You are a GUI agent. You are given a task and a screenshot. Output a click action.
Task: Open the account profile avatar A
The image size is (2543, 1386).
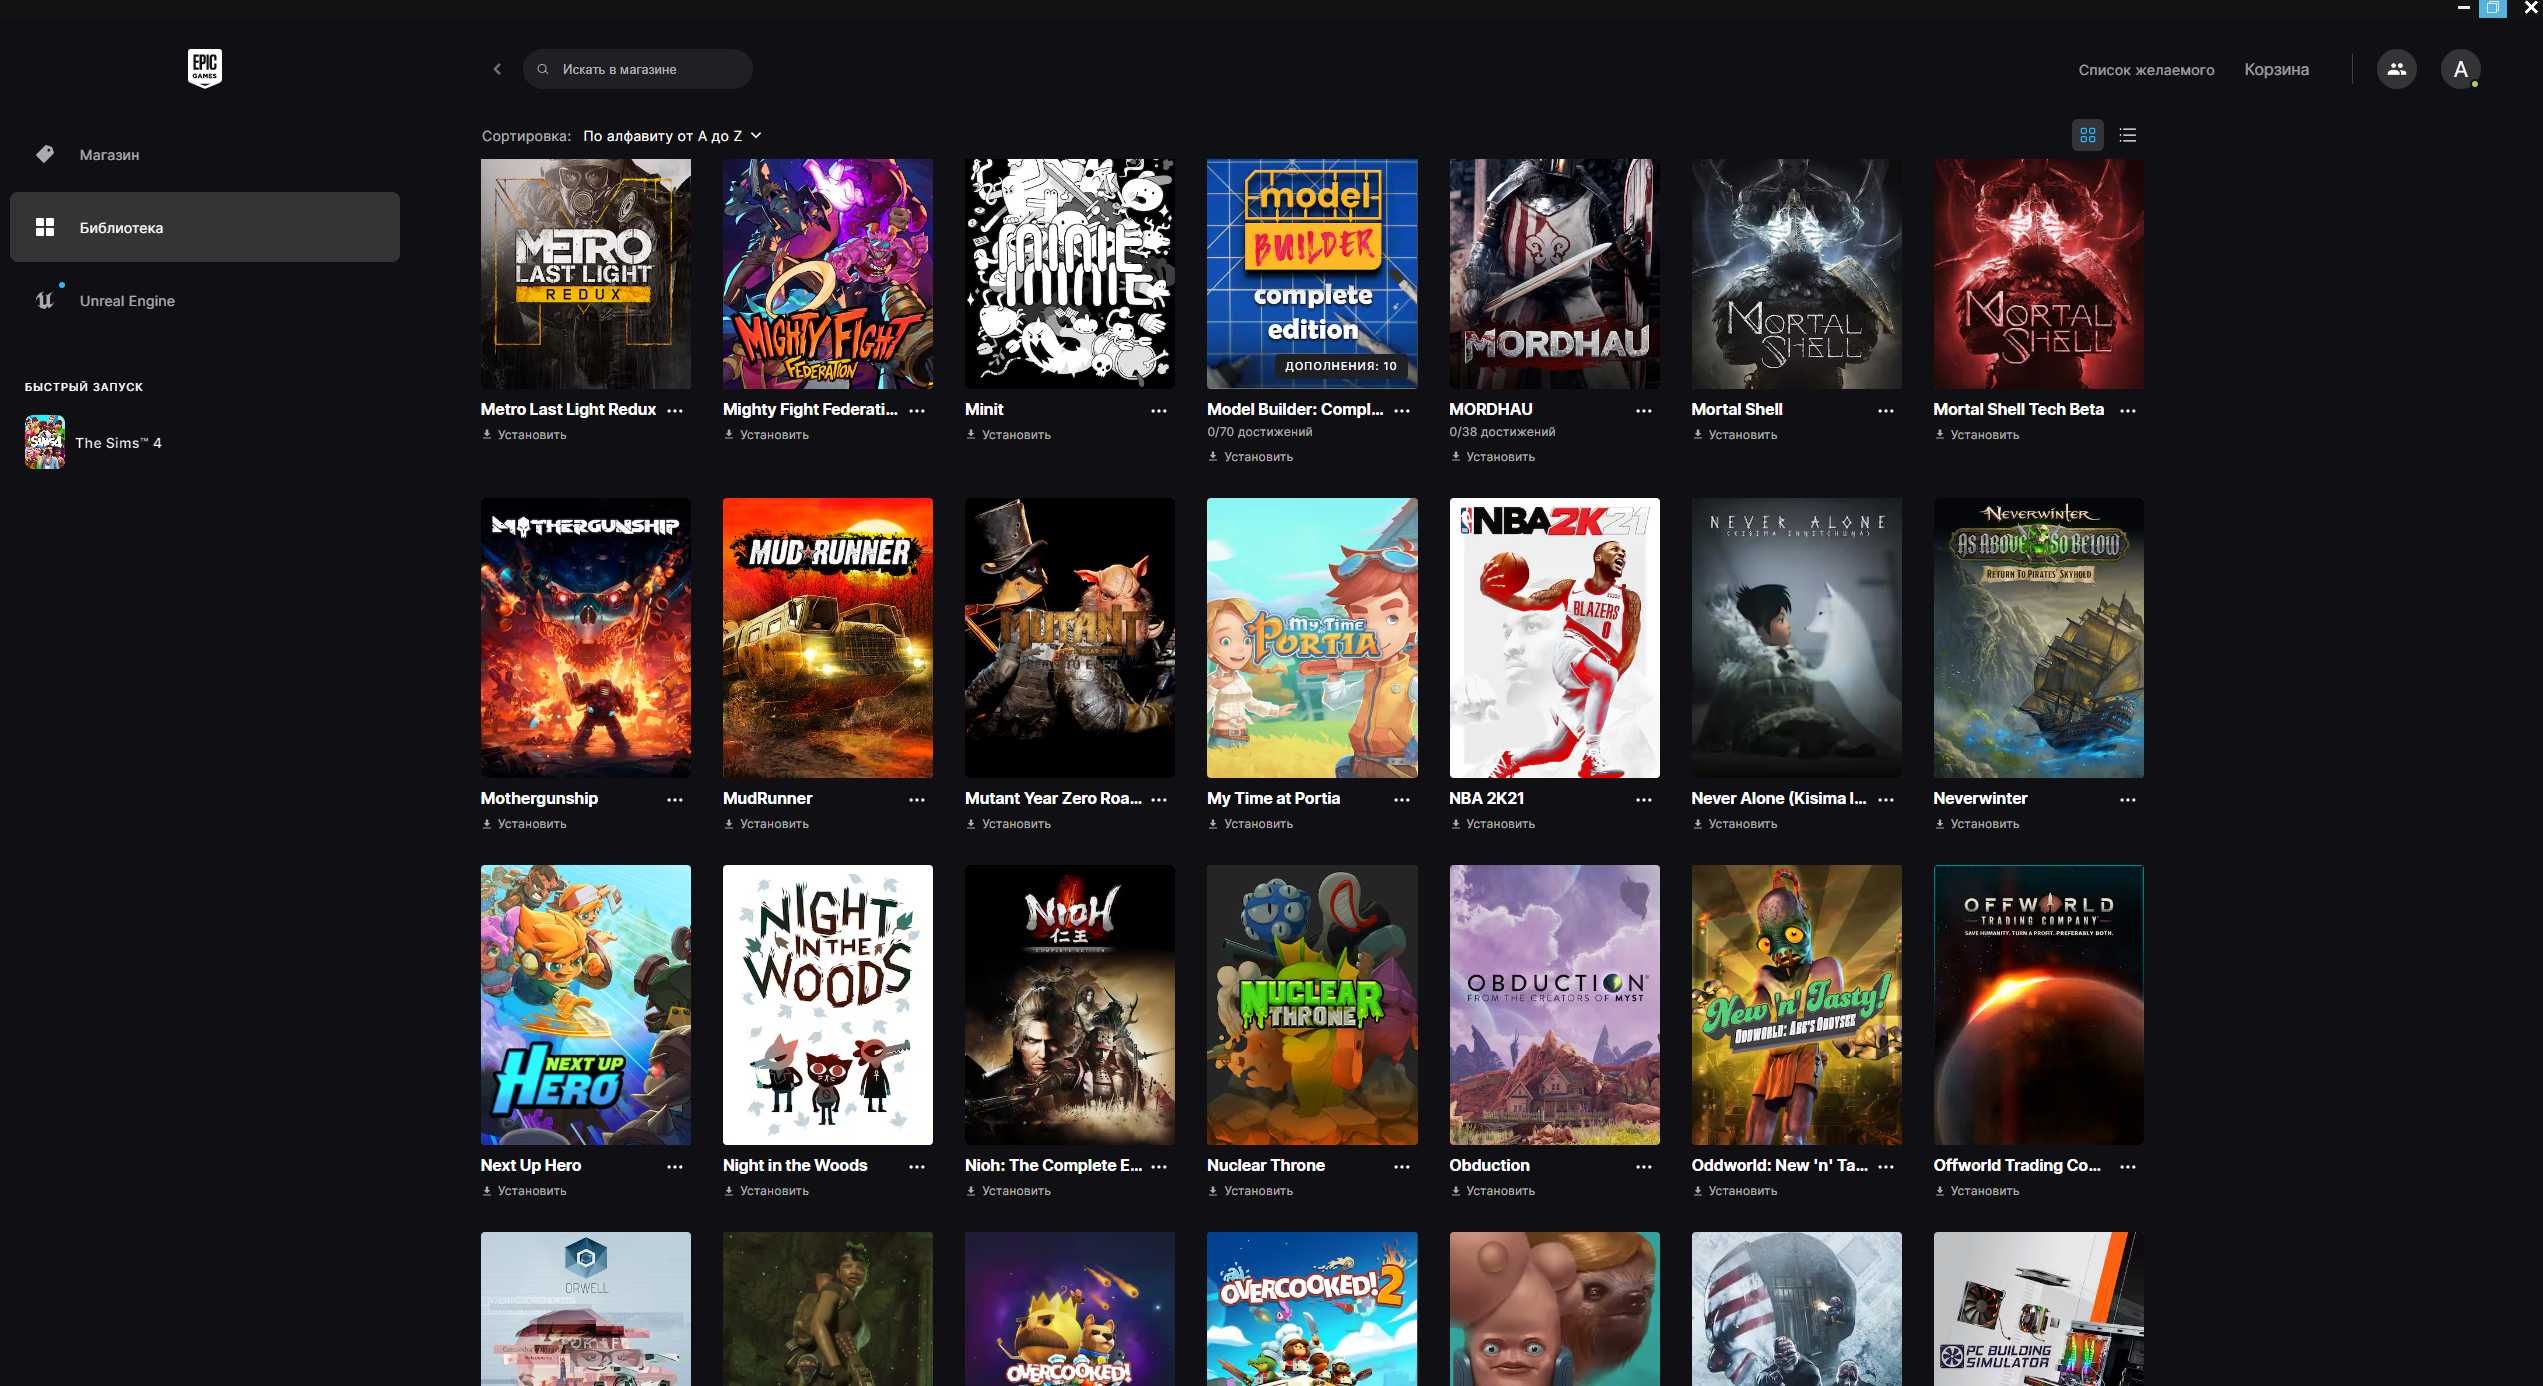tap(2461, 69)
